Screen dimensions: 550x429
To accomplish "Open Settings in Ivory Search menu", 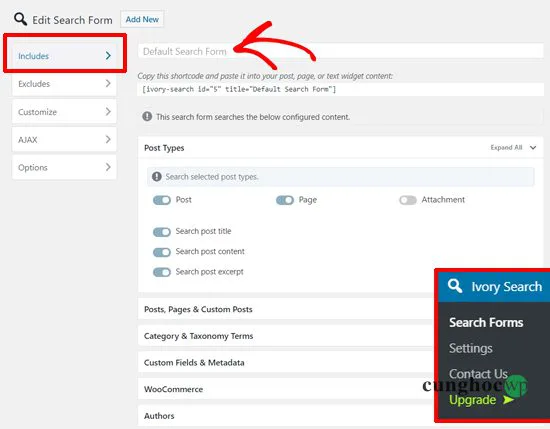I will point(471,348).
